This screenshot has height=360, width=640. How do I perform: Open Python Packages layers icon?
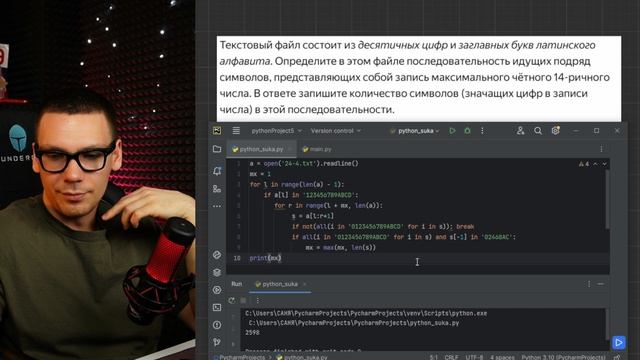pyautogui.click(x=217, y=272)
